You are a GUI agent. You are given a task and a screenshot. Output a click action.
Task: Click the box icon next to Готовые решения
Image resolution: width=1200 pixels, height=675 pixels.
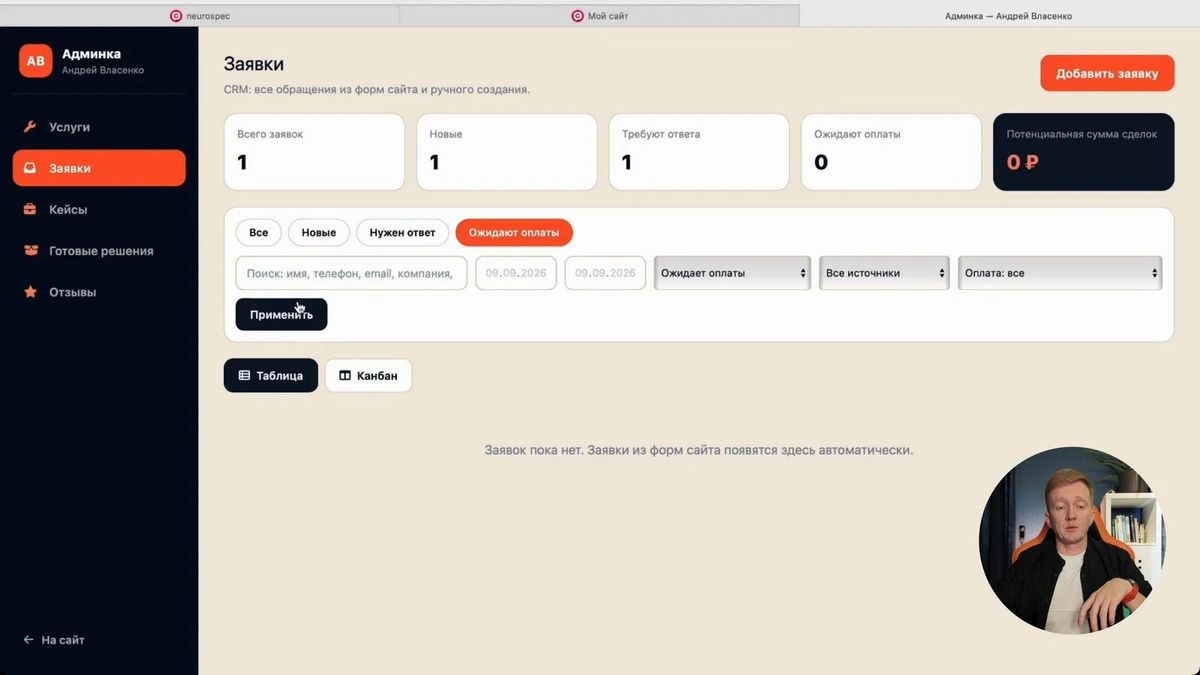click(x=30, y=251)
